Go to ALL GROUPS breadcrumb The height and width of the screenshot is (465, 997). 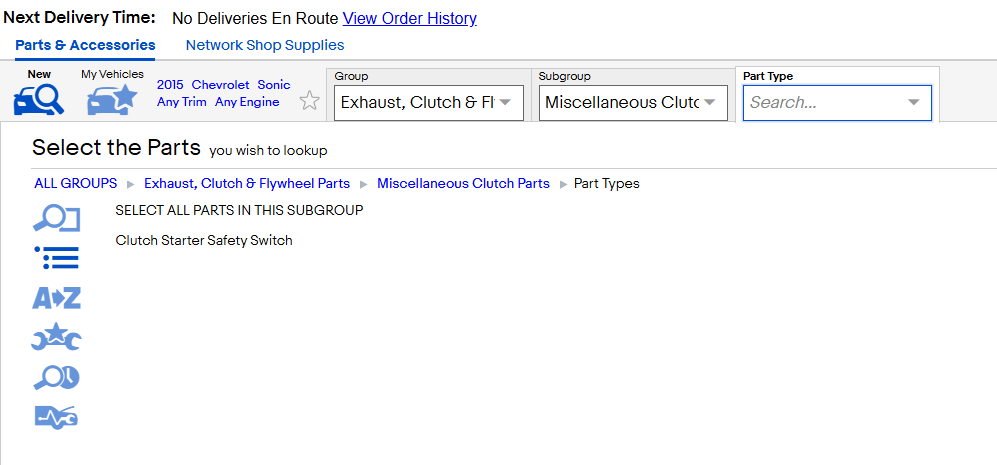(x=76, y=184)
